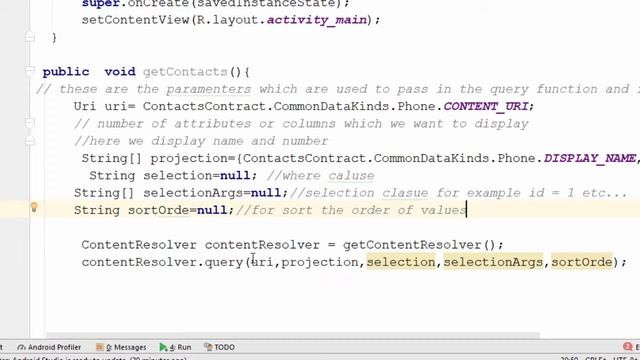Click 'ContentResolver' type name in declaration
This screenshot has width=640, height=360.
139,245
